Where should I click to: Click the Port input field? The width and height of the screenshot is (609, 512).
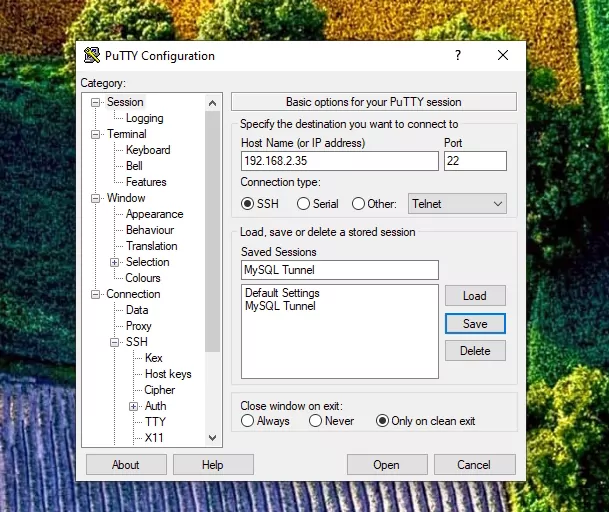click(475, 161)
